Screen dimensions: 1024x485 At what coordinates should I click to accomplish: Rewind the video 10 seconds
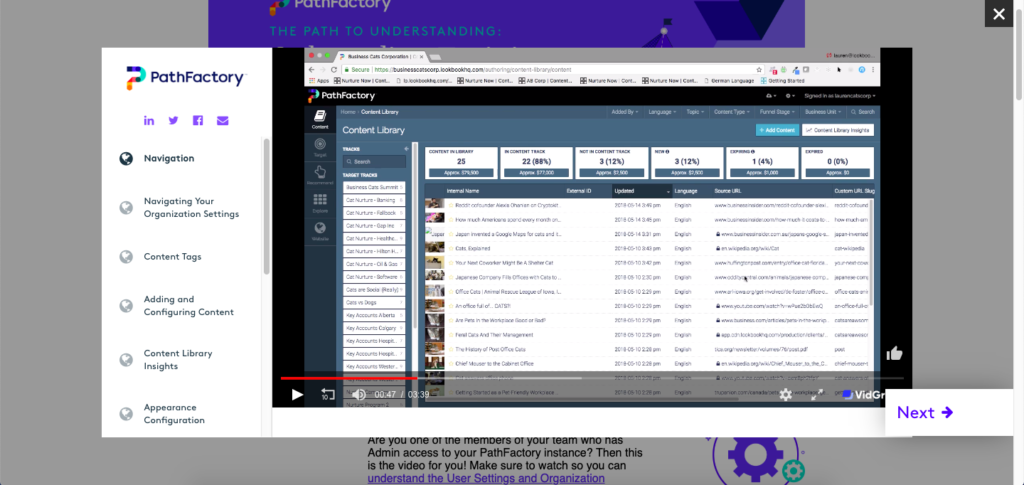pyautogui.click(x=328, y=394)
